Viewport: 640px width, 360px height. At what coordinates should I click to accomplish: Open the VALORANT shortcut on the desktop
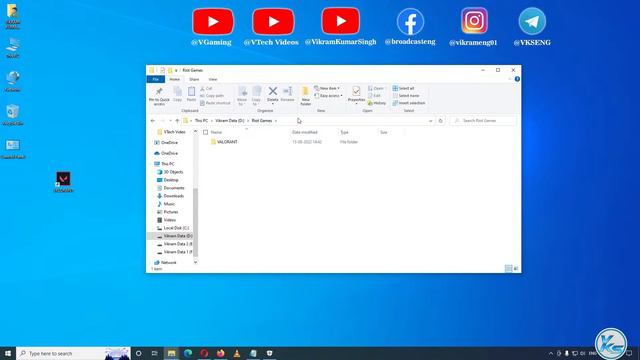63,182
